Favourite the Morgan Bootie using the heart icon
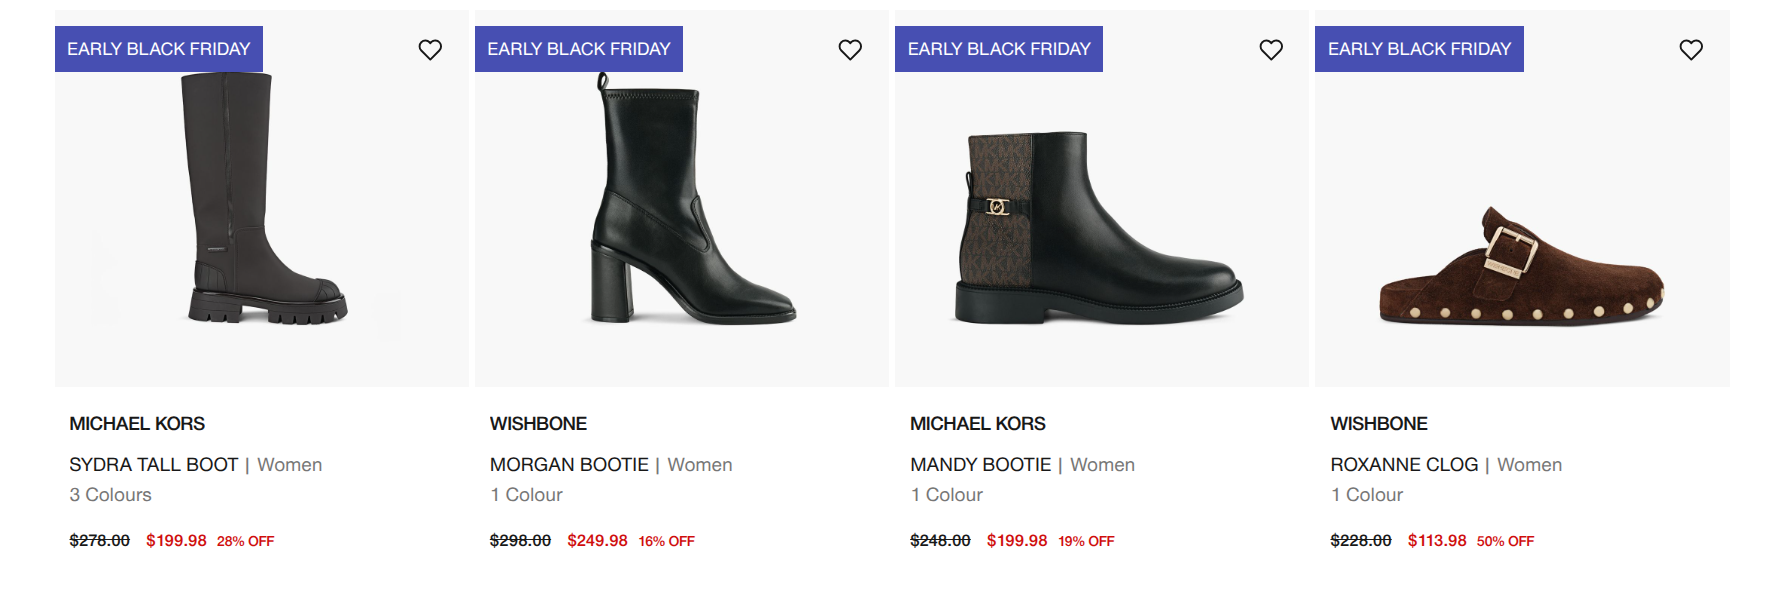Viewport: 1775px width, 591px height. coord(849,48)
